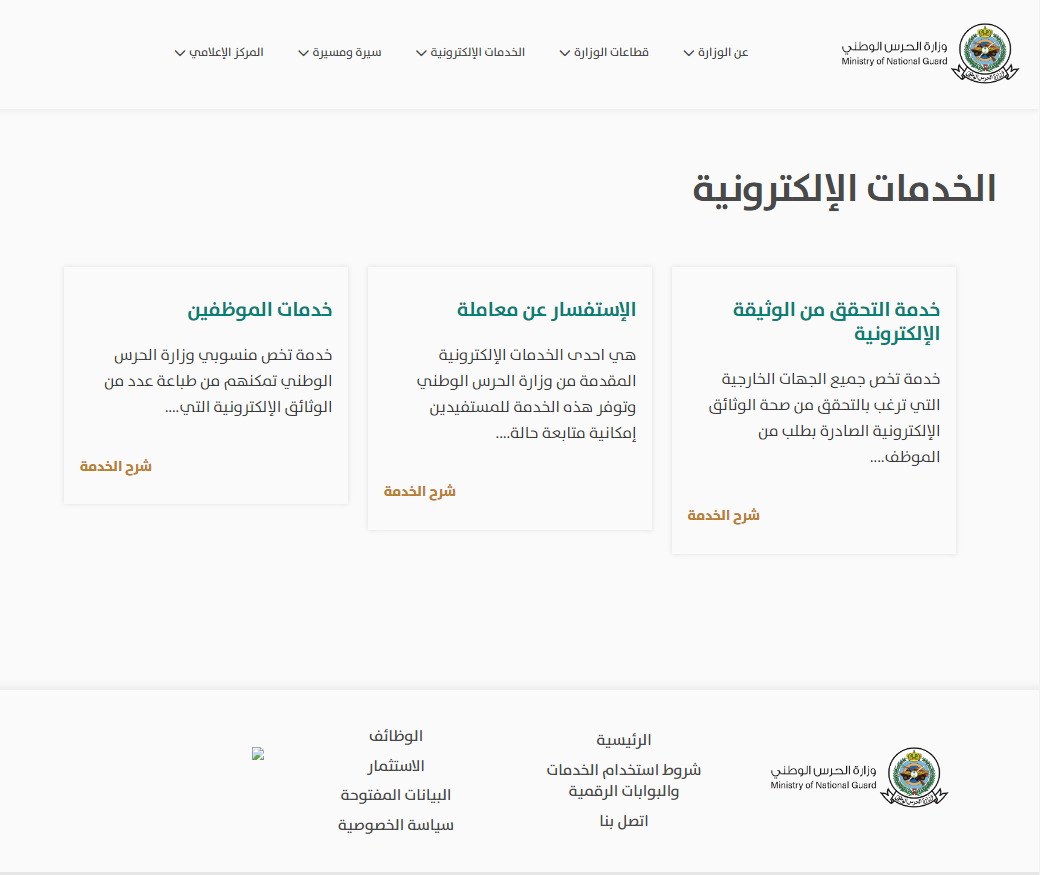1040x875 pixels.
Task: Expand the قطاعات الوزارة menu chevron
Action: (x=565, y=53)
